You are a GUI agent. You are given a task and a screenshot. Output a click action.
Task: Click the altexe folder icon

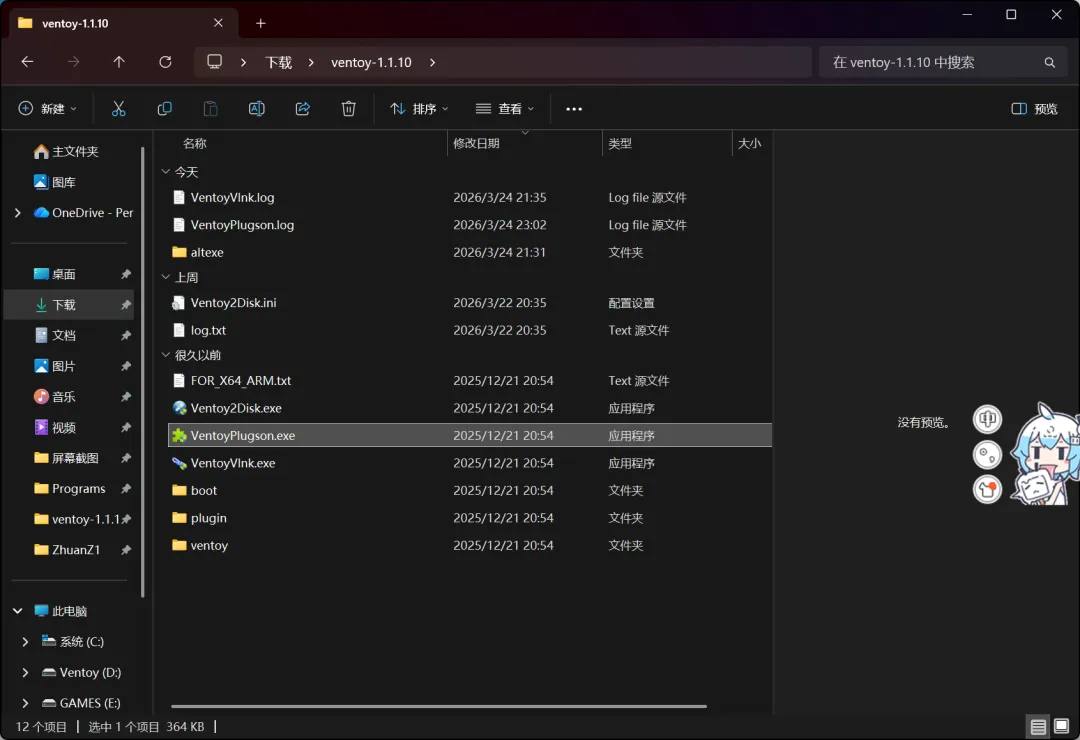(x=179, y=252)
